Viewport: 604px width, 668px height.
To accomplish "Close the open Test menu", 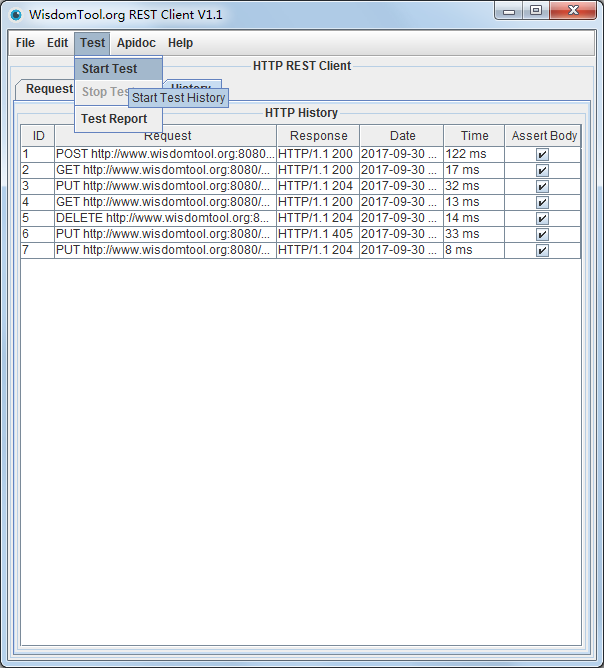I will [92, 43].
